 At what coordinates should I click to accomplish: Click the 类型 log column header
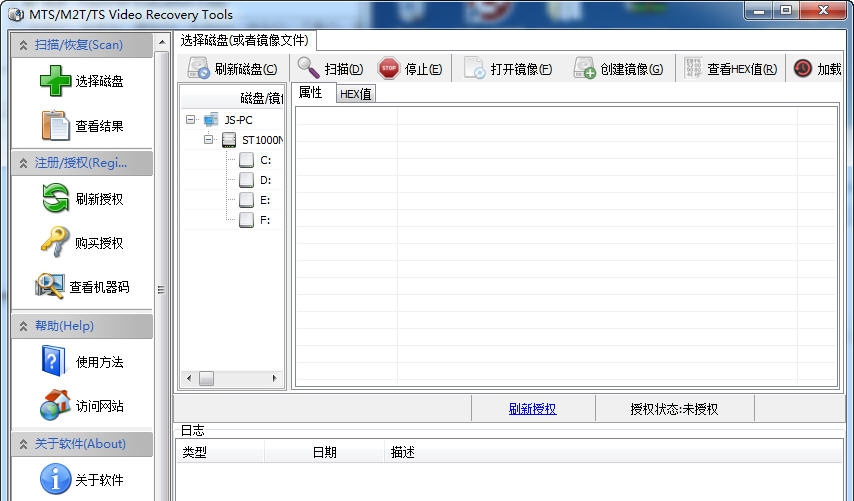(x=220, y=452)
